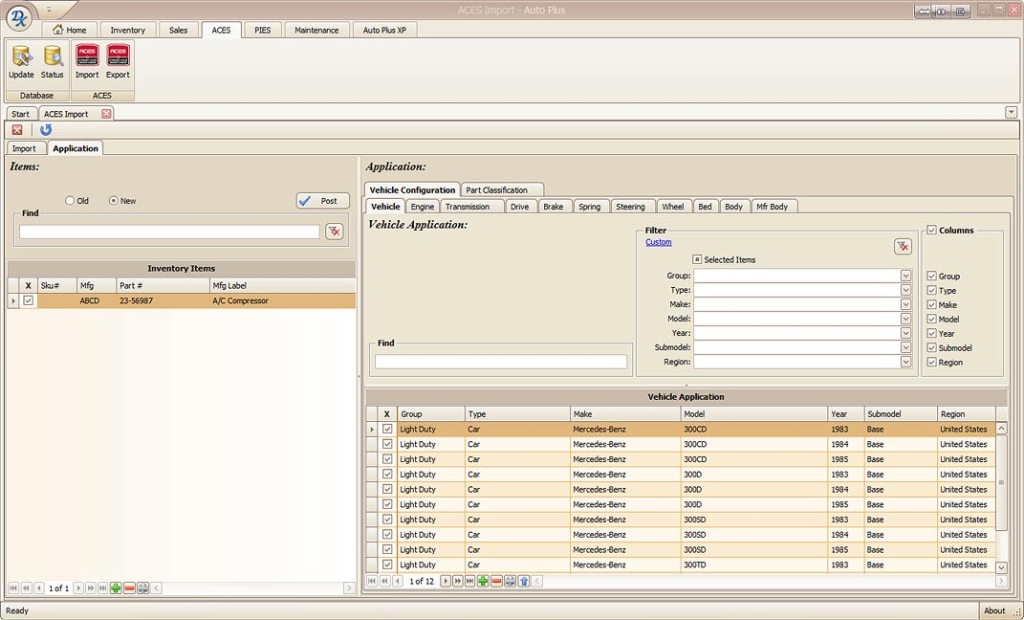Click print icon in Vehicle Application navigator

(510, 581)
